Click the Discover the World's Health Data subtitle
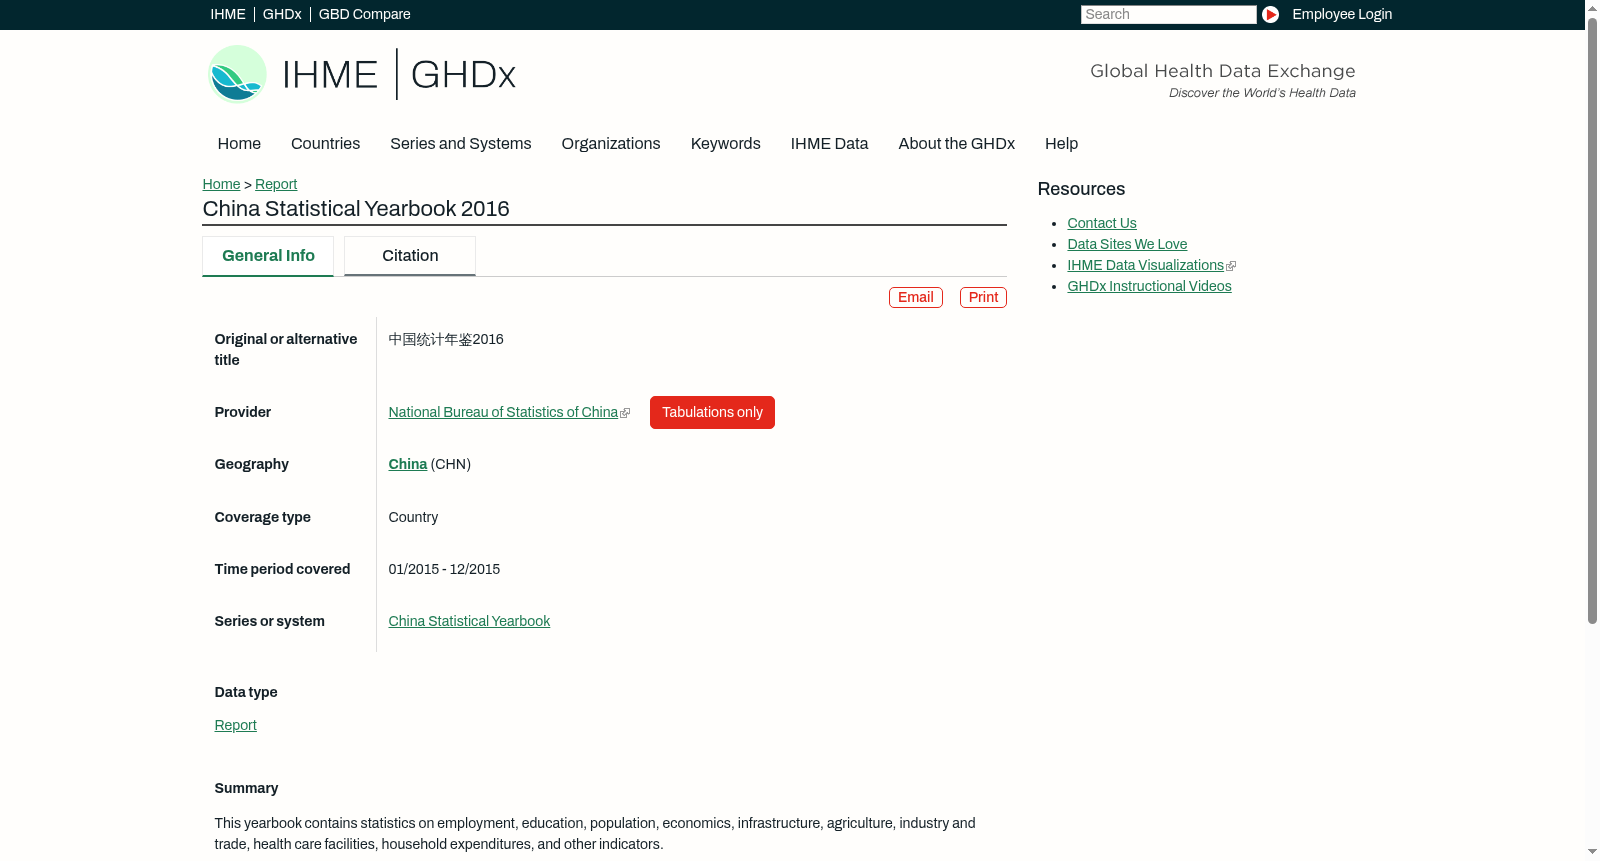Image resolution: width=1600 pixels, height=861 pixels. click(1262, 93)
